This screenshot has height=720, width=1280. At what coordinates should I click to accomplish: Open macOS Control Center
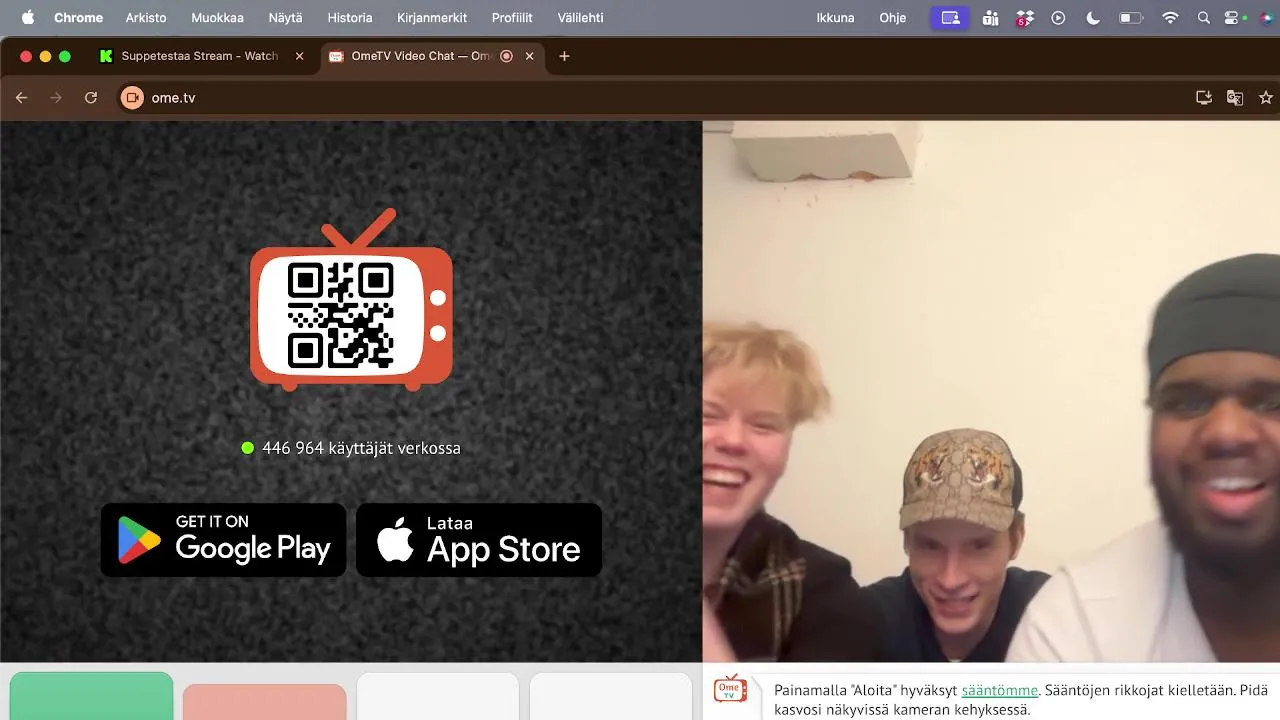tap(1231, 18)
